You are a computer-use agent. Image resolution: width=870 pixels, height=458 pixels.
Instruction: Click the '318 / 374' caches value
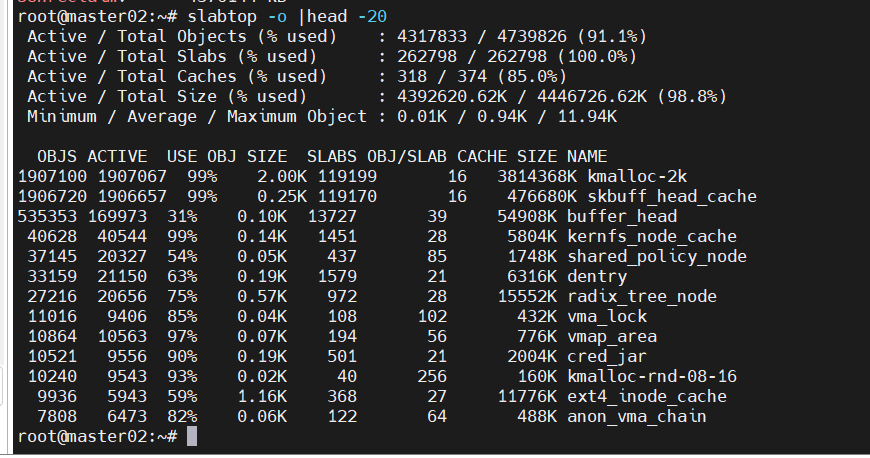[442, 77]
